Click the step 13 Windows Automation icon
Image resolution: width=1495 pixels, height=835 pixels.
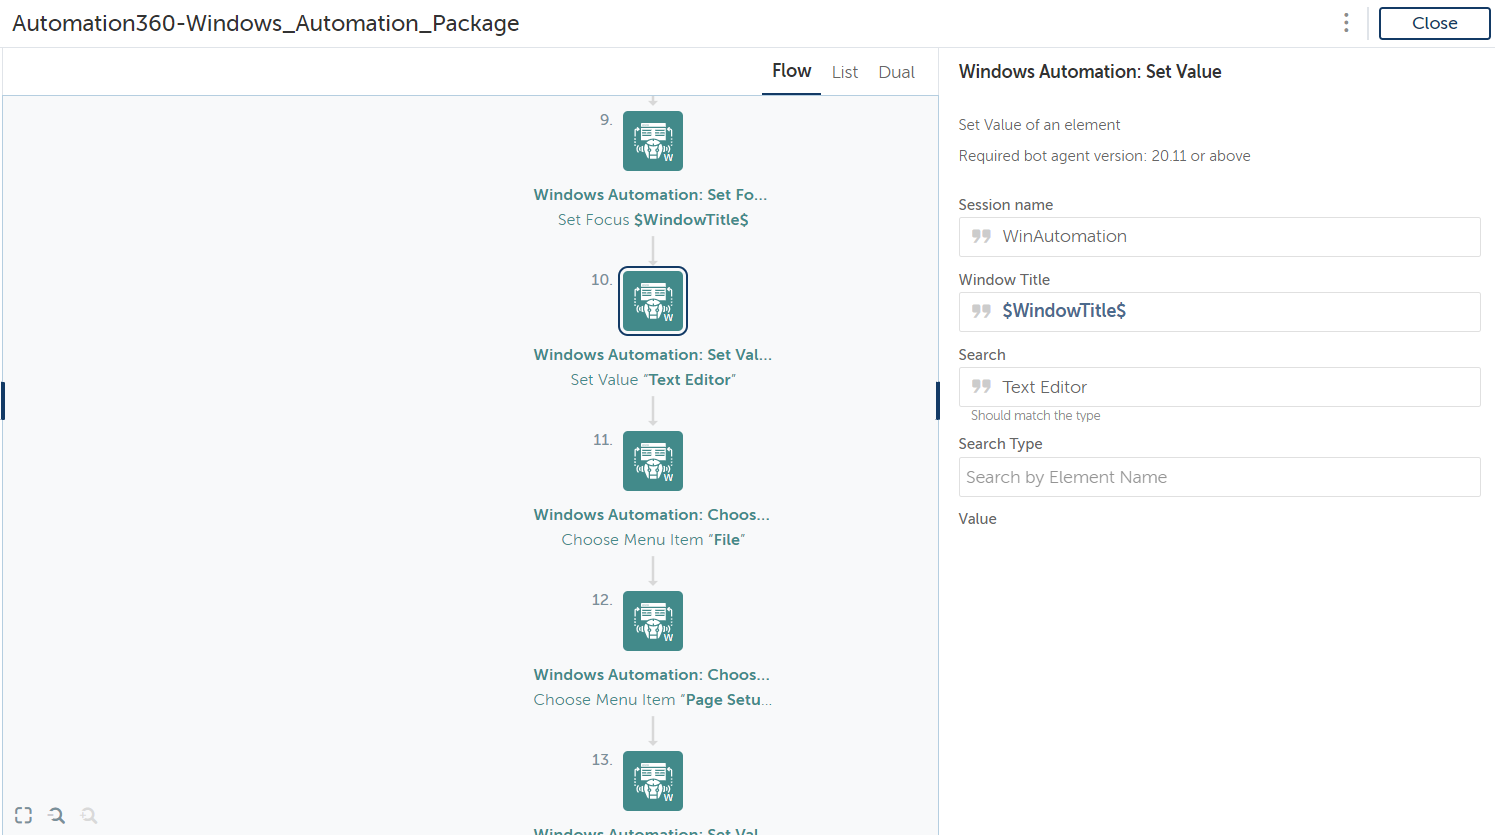pyautogui.click(x=652, y=781)
